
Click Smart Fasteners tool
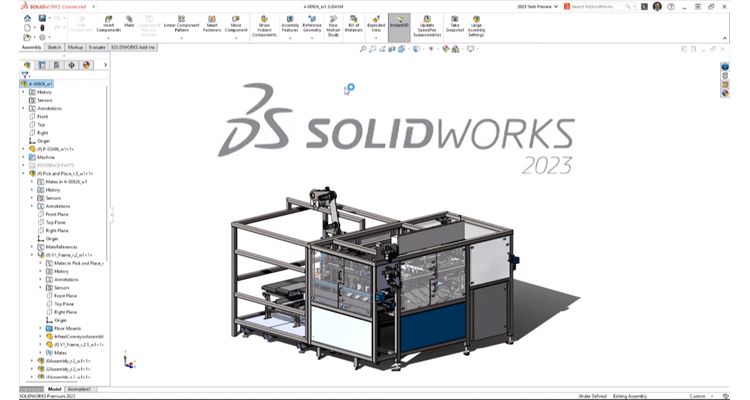(212, 24)
